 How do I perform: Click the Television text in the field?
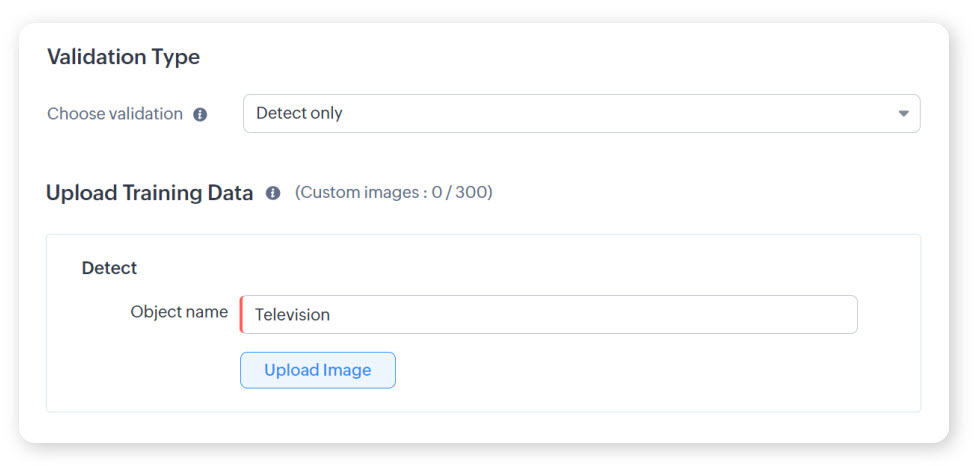[292, 315]
